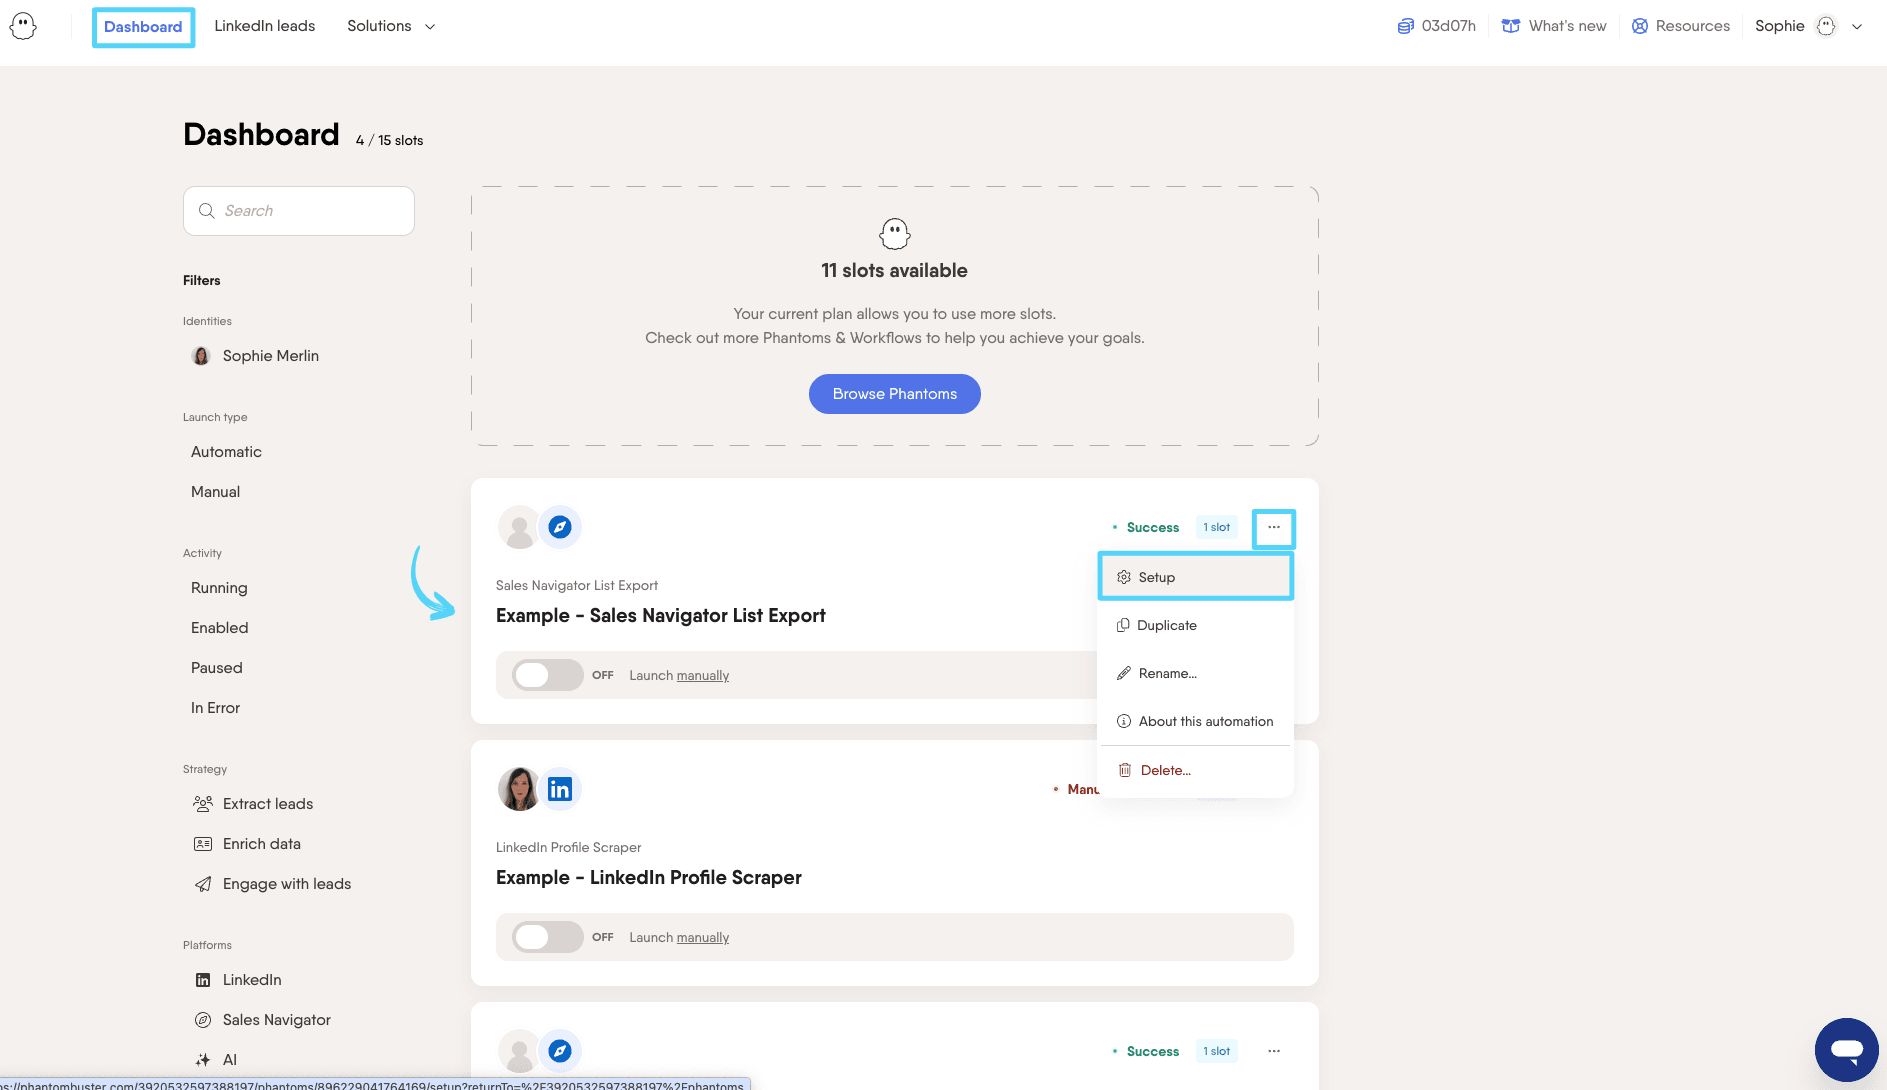Click Sophie Merlin's avatar in filters
Image resolution: width=1887 pixels, height=1090 pixels.
coord(201,356)
